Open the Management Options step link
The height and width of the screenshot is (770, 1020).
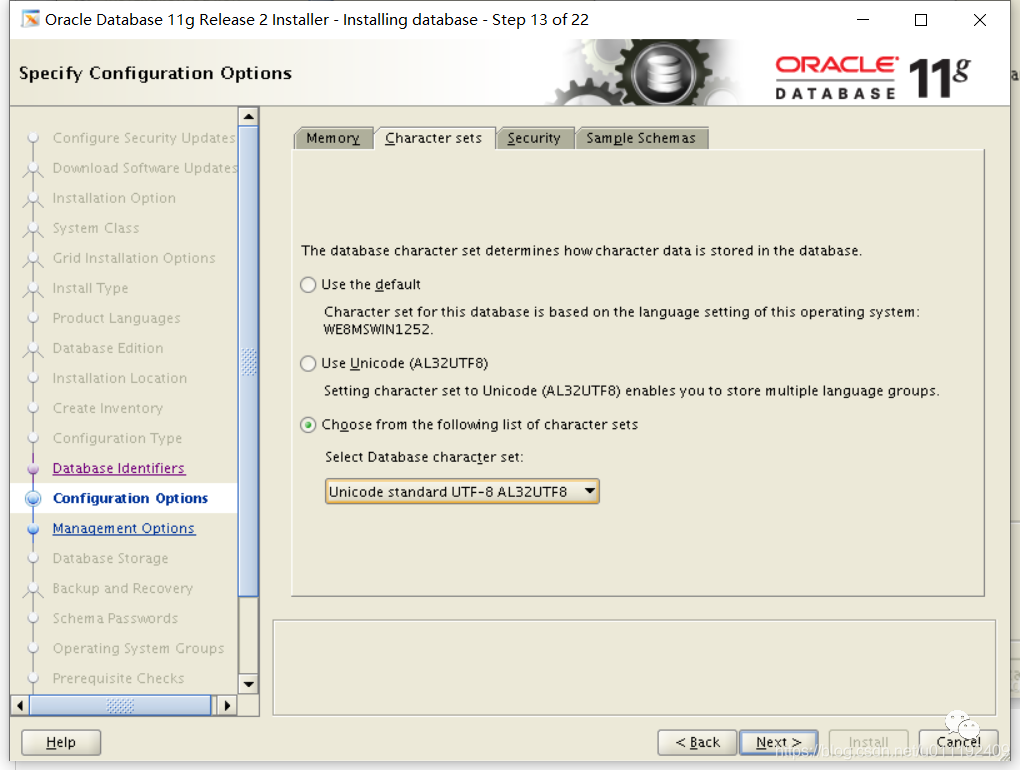coord(124,528)
